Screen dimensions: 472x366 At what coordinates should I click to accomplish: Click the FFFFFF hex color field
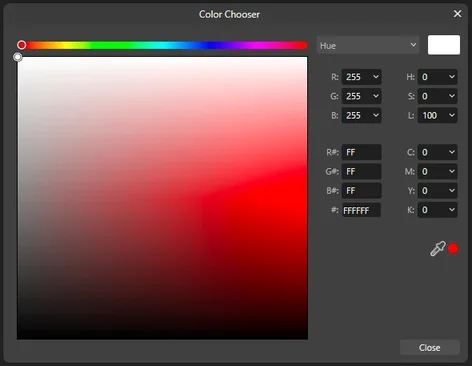click(361, 210)
